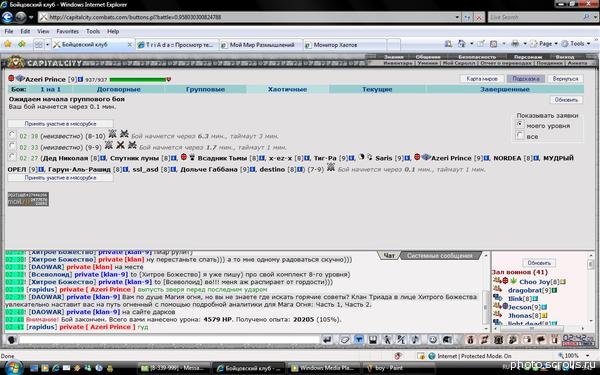The height and width of the screenshot is (375, 600).
Task: Click the chat message input field
Action: [x=169, y=340]
